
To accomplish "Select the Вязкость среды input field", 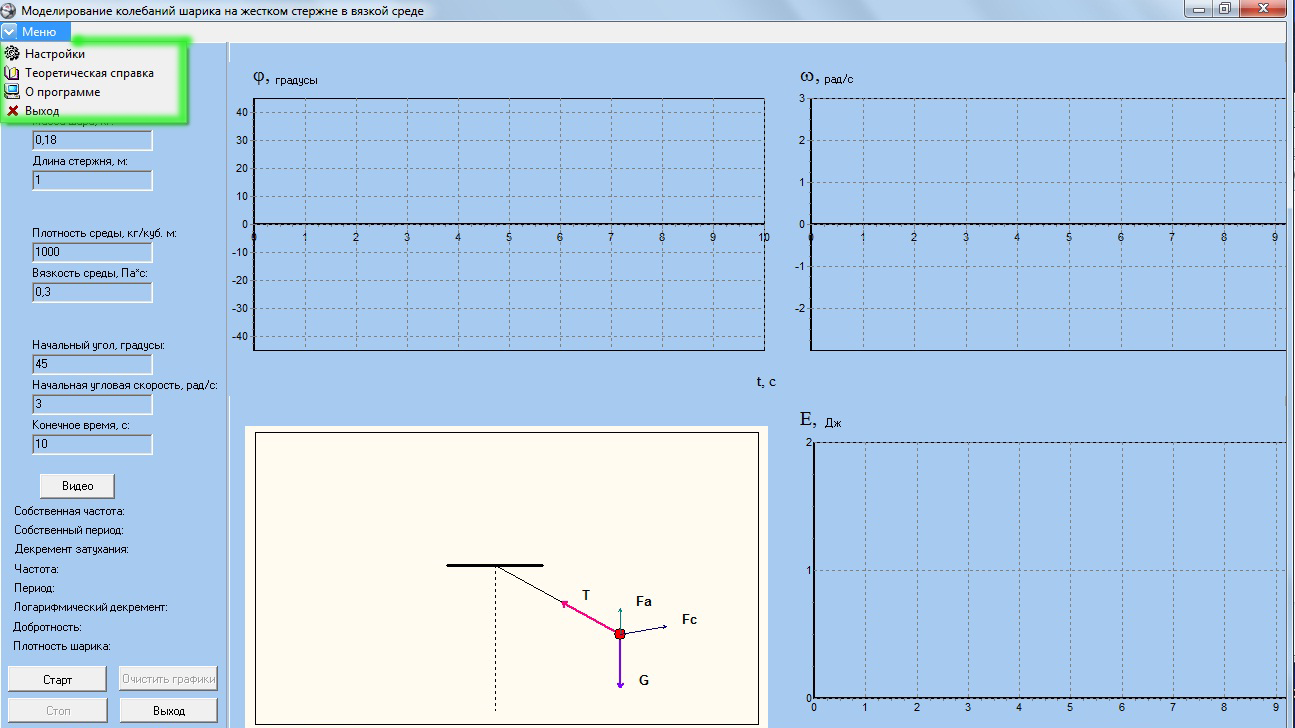I will (x=92, y=292).
